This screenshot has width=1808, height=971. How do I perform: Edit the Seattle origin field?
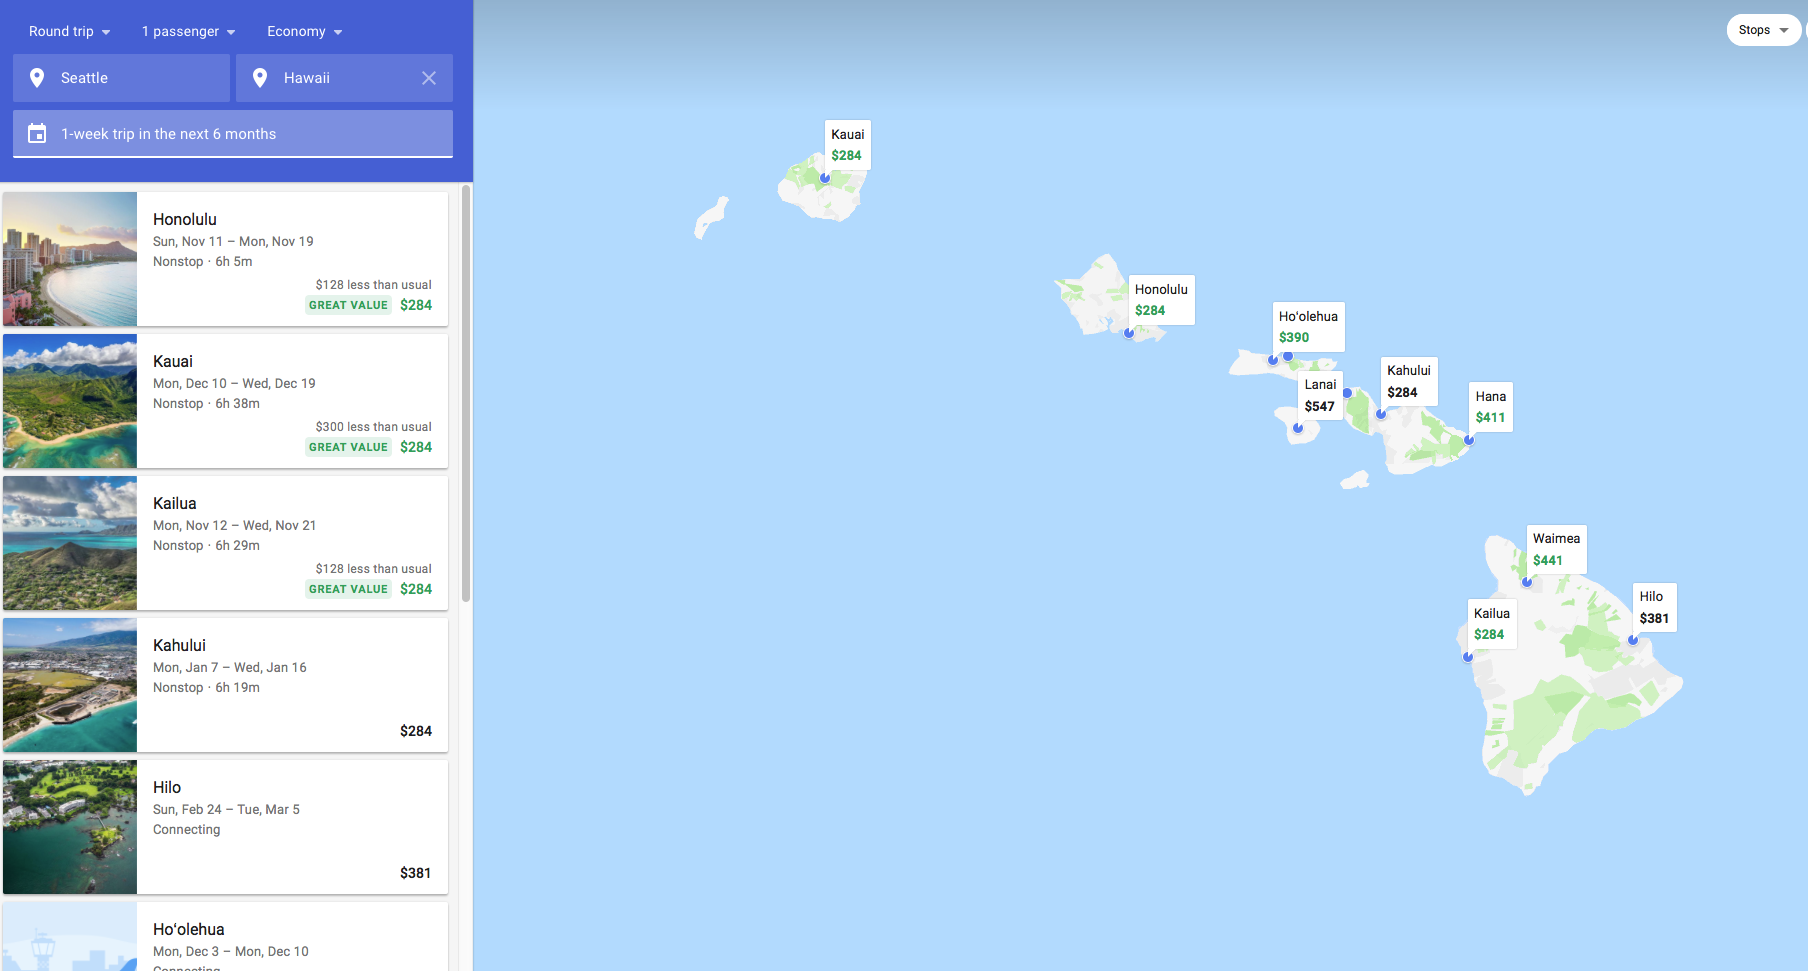(x=121, y=78)
